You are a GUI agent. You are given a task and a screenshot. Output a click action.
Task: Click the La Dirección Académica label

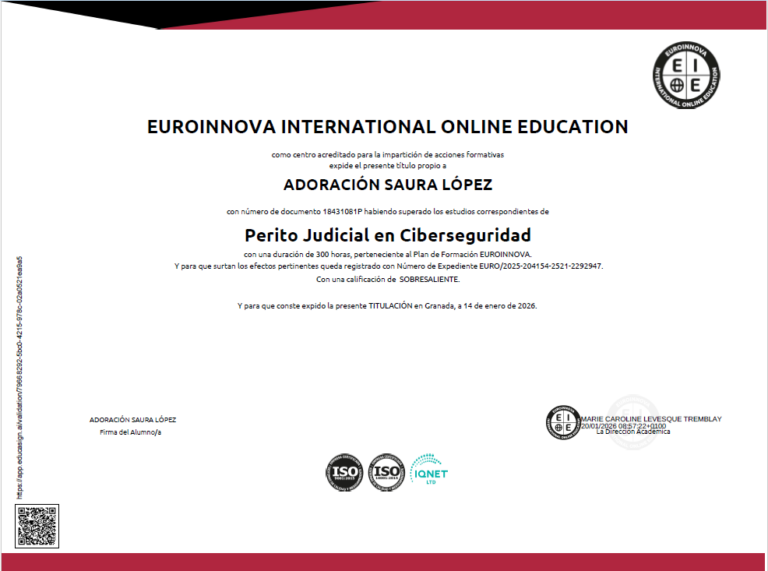click(x=633, y=432)
